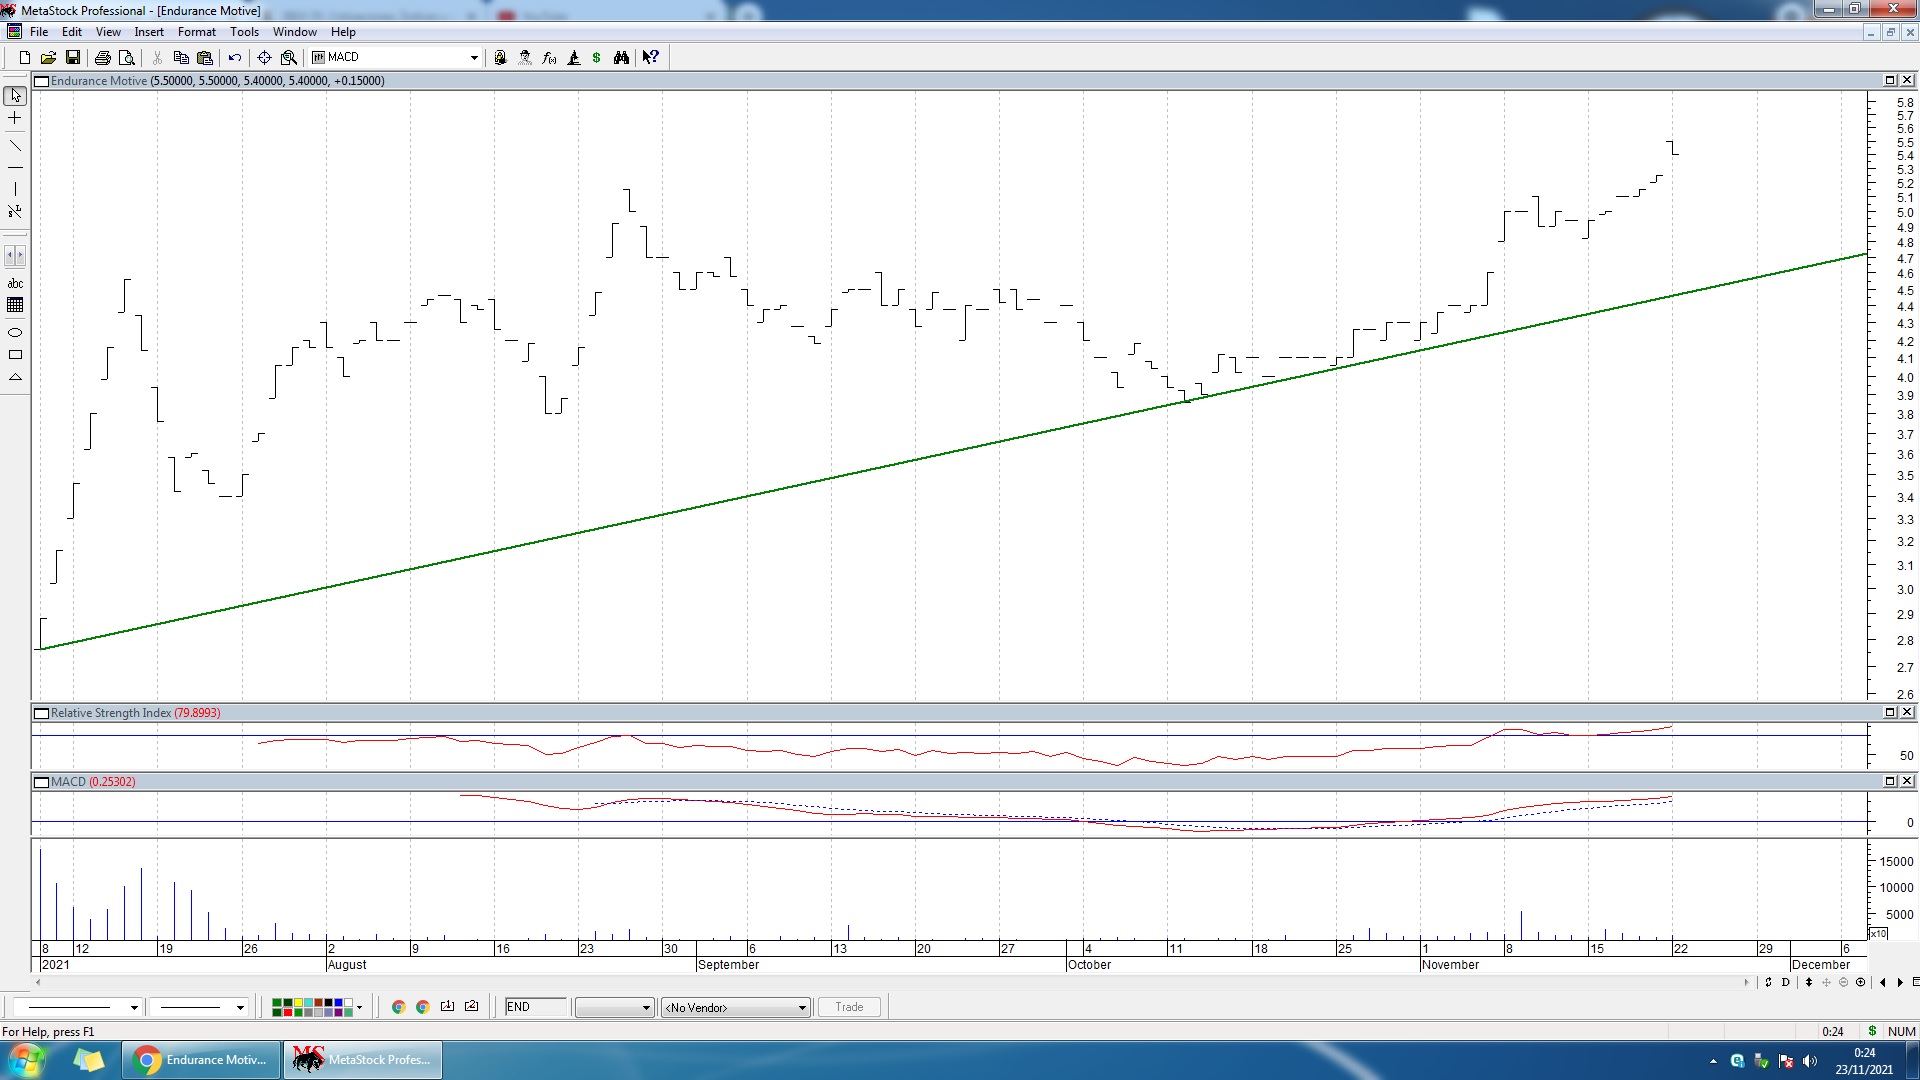Viewport: 1920px width, 1080px height.
Task: Open the Edit menu
Action: click(x=72, y=32)
